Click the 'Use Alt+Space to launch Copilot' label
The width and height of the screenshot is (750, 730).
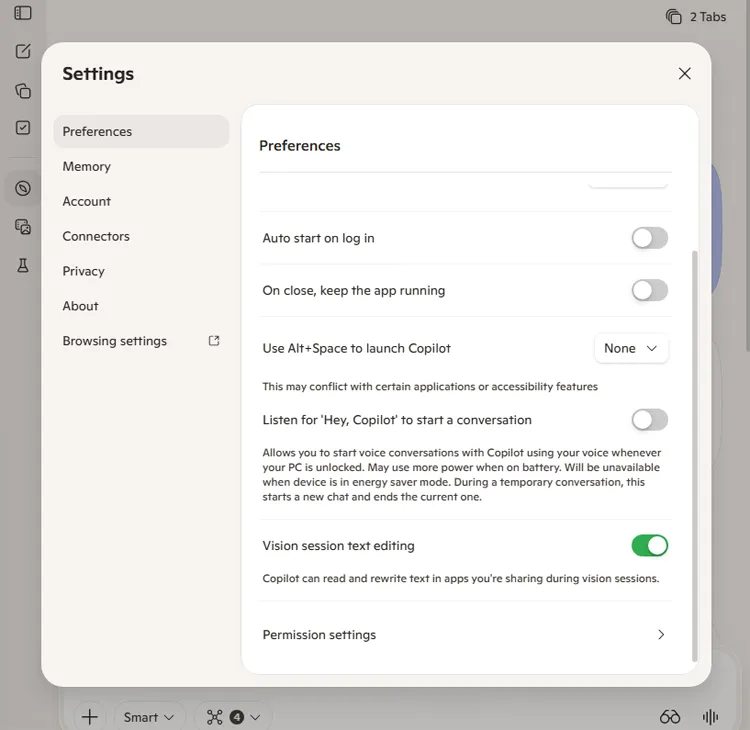tap(356, 348)
